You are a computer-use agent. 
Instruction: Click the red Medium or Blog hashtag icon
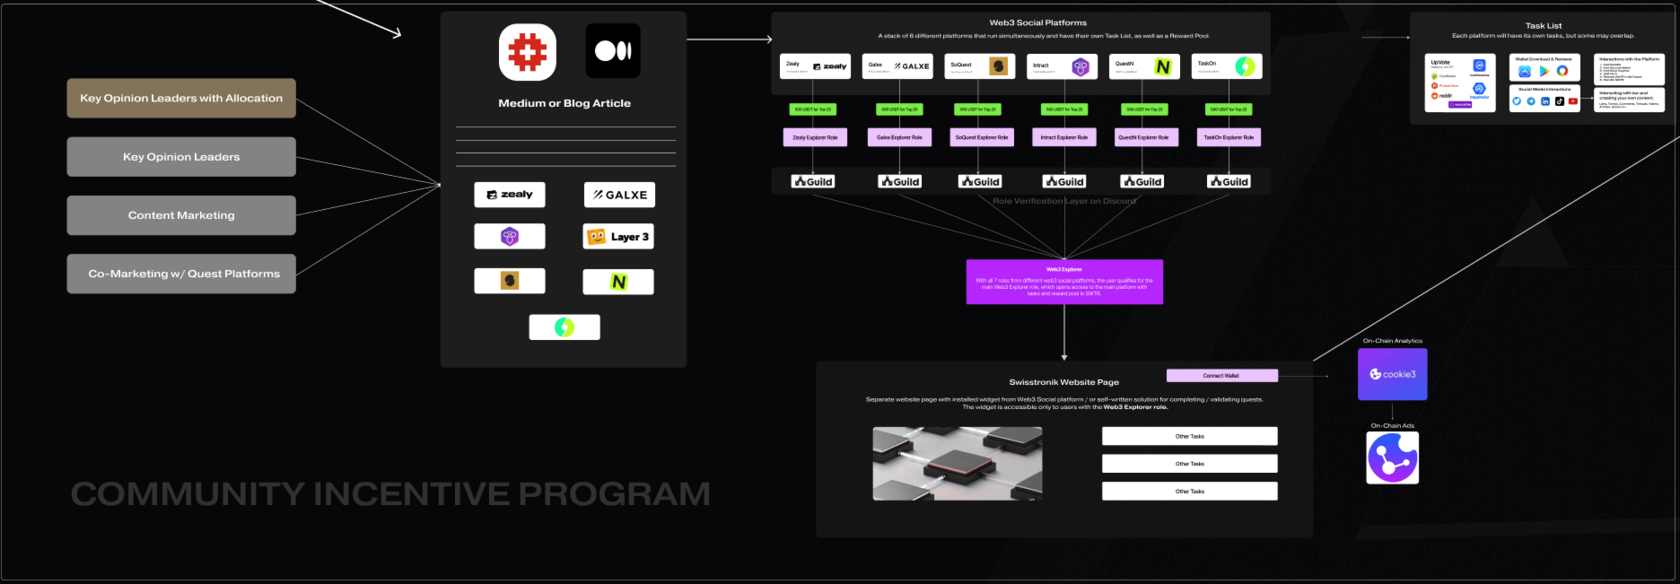[527, 52]
